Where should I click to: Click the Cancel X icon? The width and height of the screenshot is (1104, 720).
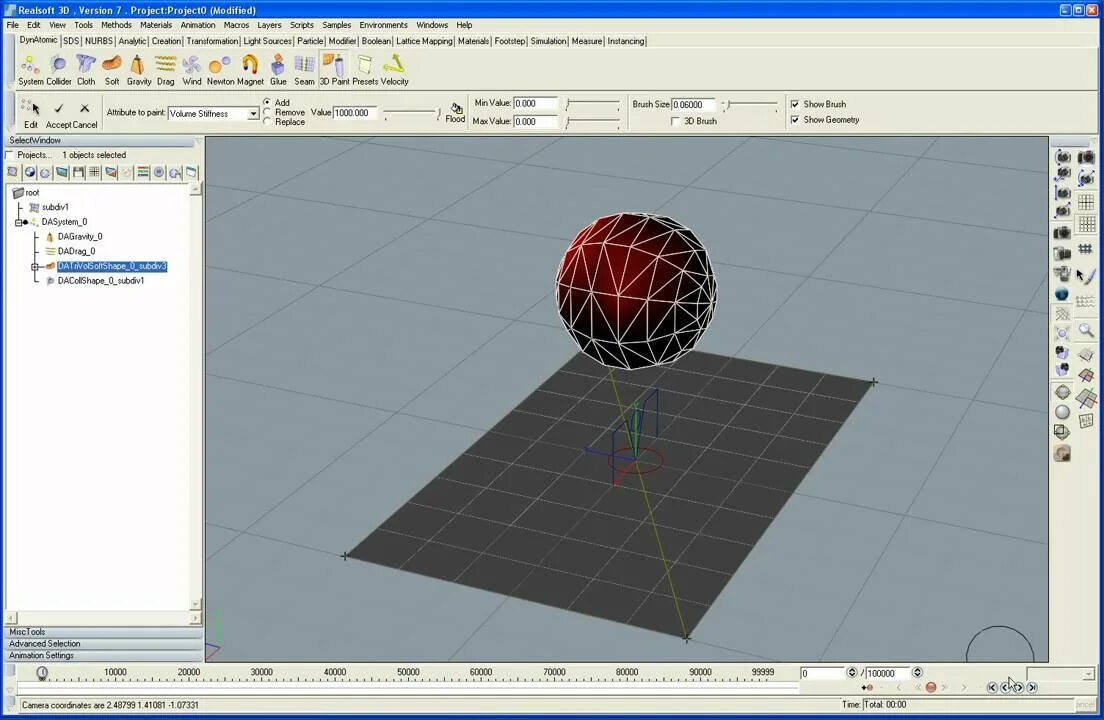(84, 108)
